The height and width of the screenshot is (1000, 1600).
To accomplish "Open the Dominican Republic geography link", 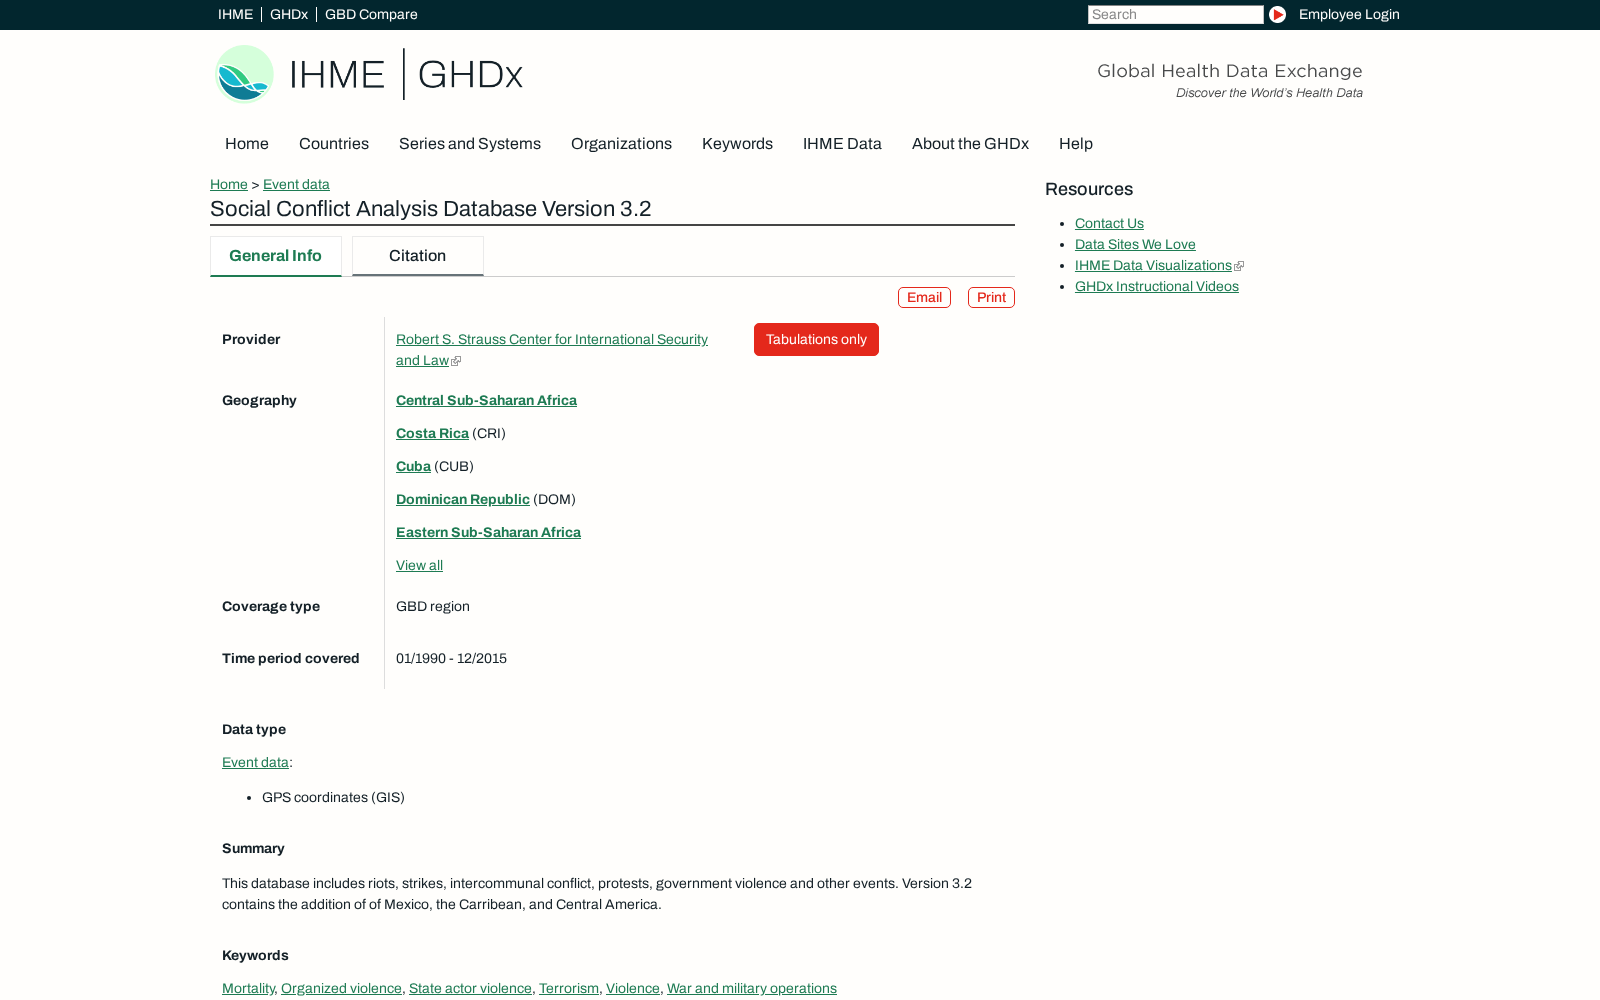I will tap(463, 500).
